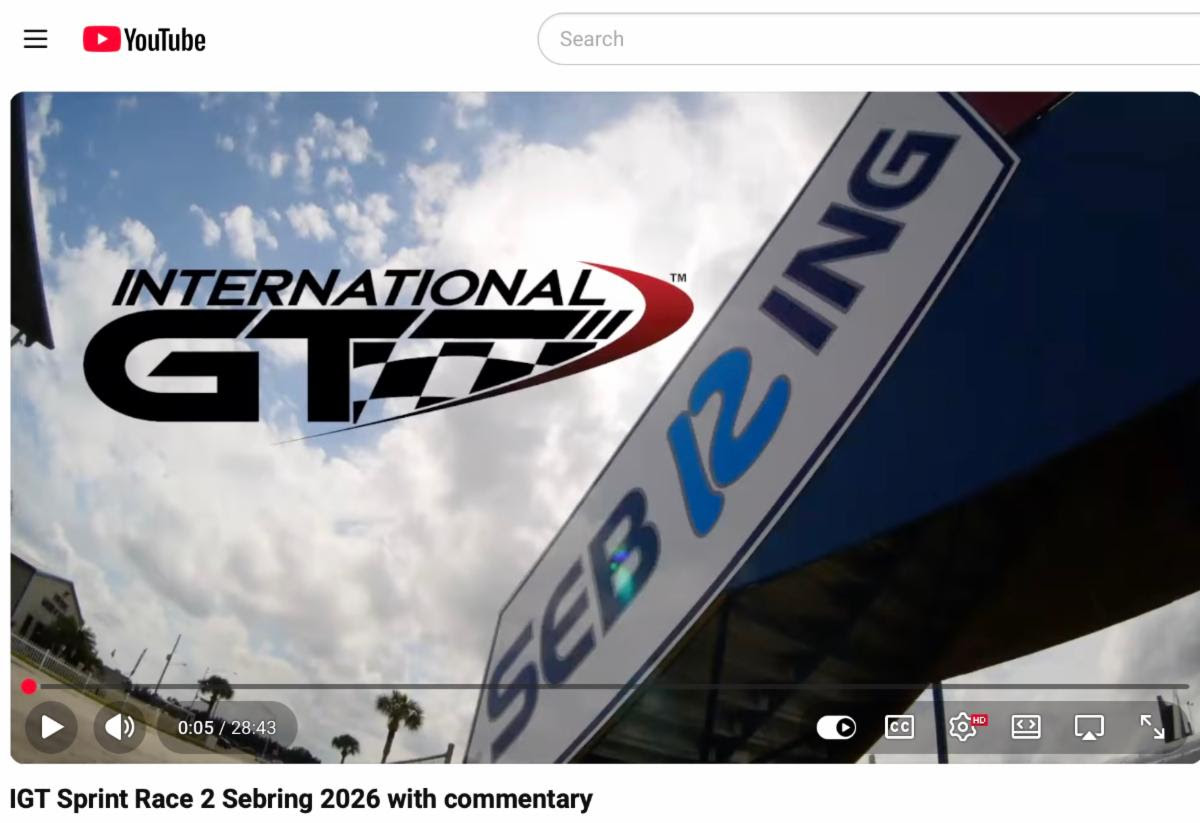Toggle the autoplay switch

point(836,727)
